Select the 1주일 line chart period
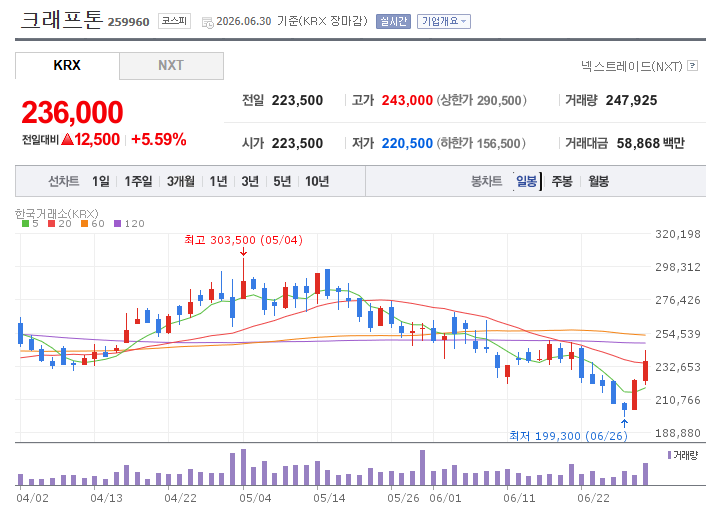The width and height of the screenshot is (706, 512). click(x=138, y=181)
